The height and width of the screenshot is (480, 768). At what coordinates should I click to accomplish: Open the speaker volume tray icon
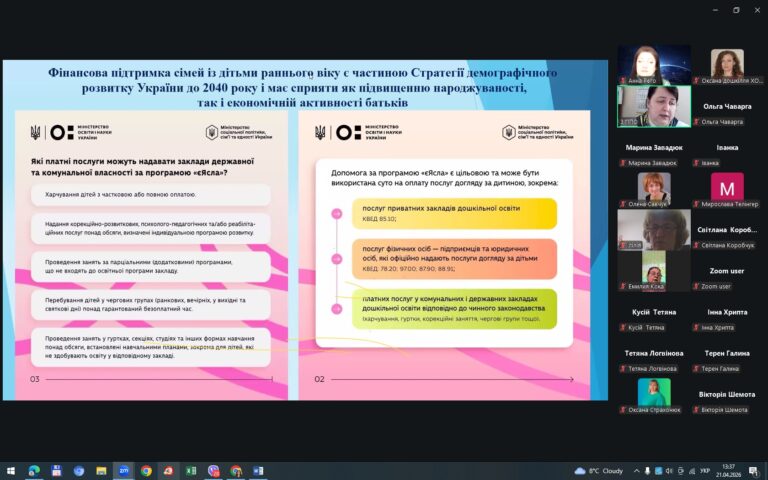(x=670, y=471)
